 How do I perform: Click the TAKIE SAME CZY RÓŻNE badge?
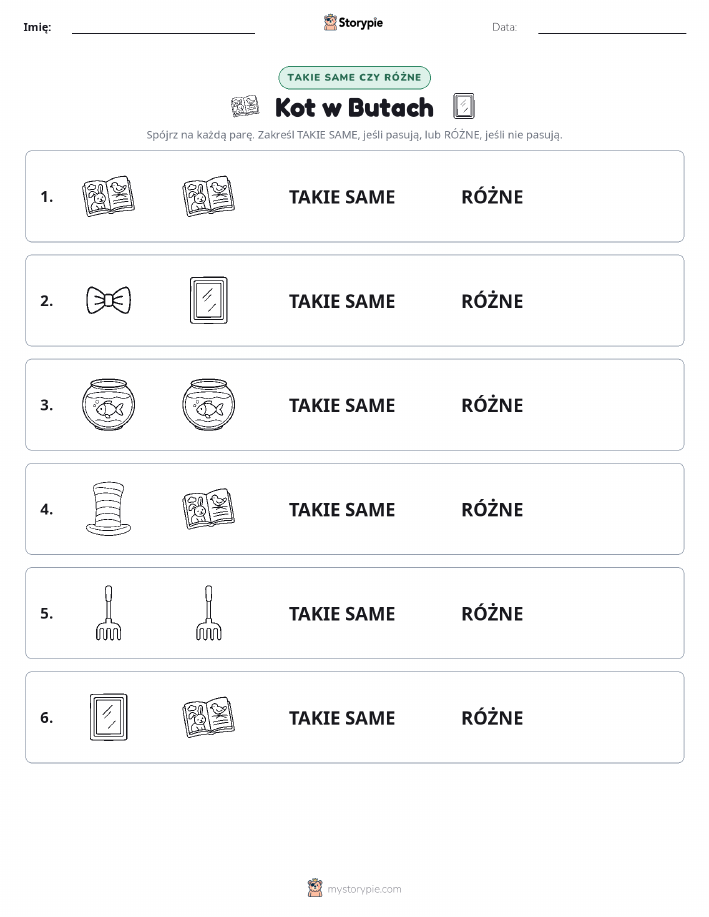point(354,77)
